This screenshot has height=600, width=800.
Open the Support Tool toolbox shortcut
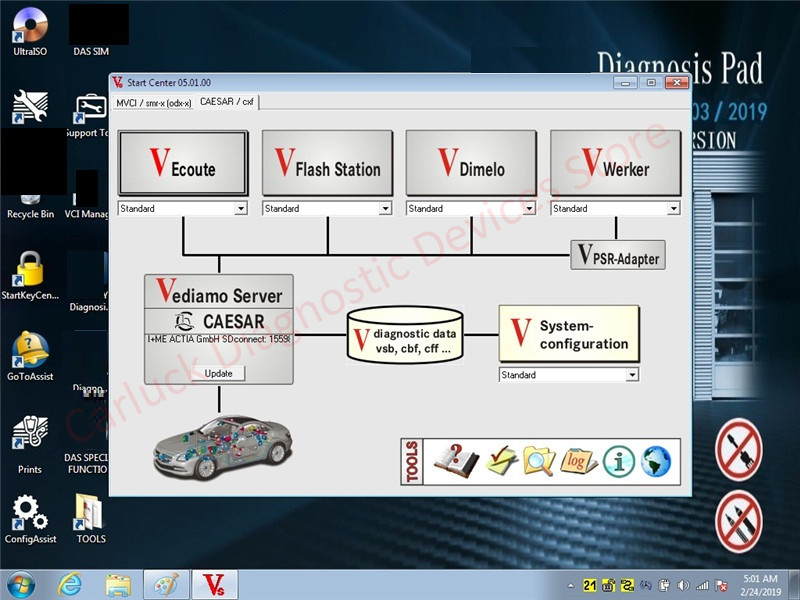click(x=90, y=116)
